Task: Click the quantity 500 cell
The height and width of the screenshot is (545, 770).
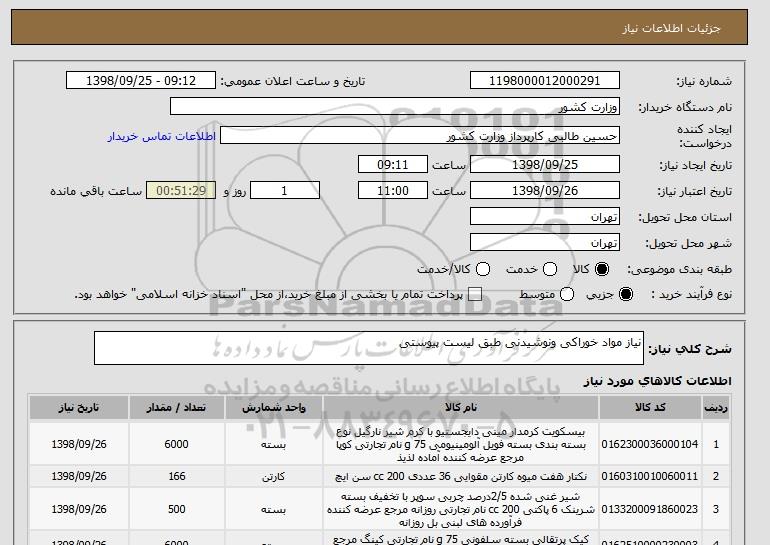Action: click(x=176, y=510)
